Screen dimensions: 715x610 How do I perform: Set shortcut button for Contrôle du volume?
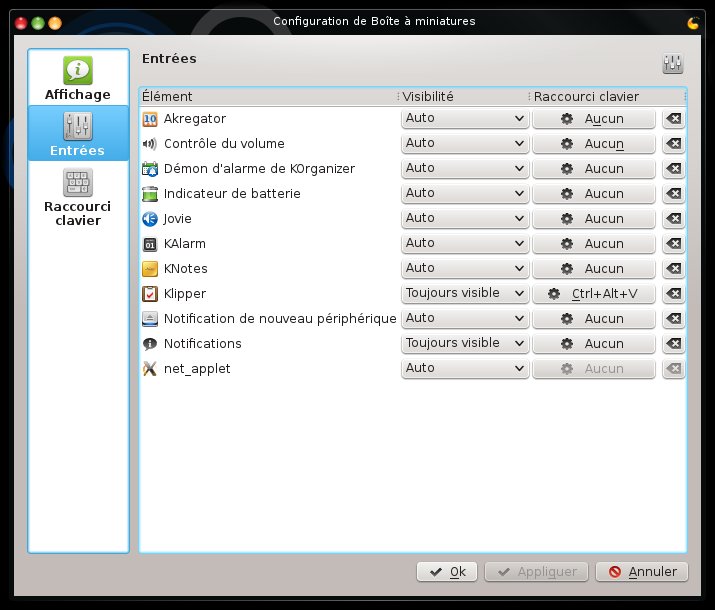coord(594,144)
